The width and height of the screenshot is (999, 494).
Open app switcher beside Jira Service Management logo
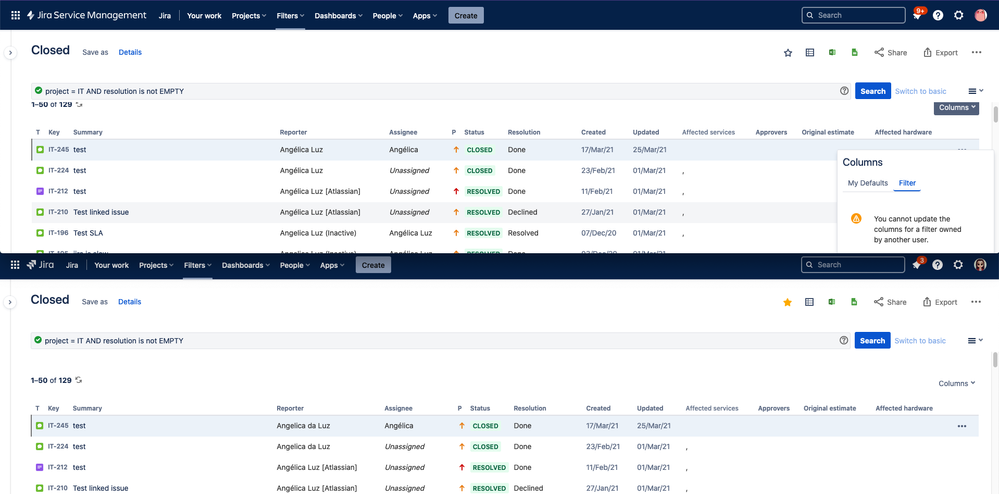(15, 15)
